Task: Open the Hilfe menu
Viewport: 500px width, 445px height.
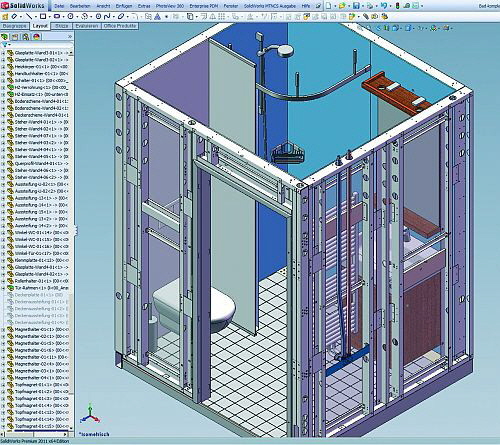Action: (x=306, y=6)
